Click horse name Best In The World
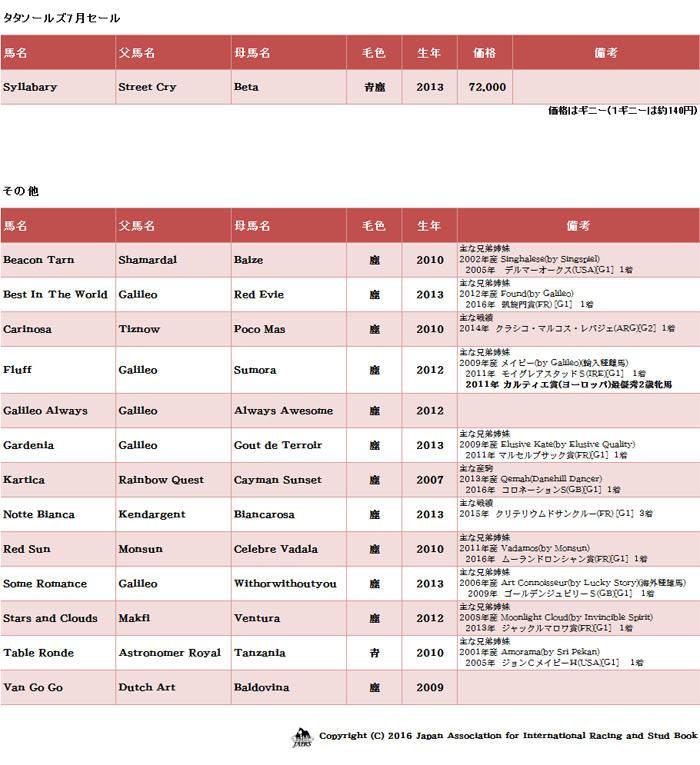Viewport: 700px width, 765px height. coord(55,294)
